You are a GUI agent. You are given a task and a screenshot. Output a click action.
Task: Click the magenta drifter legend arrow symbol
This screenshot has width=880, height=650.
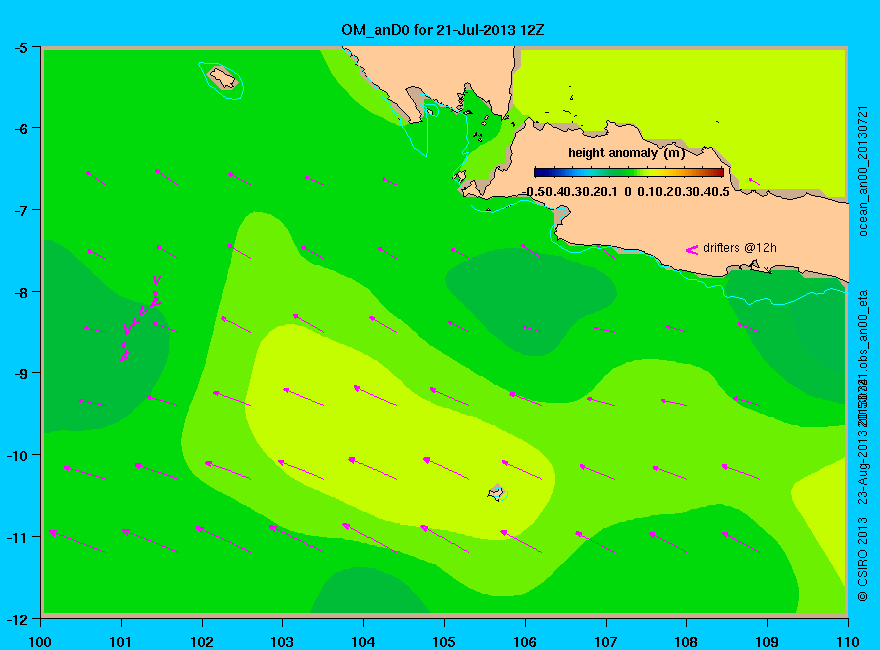692,250
